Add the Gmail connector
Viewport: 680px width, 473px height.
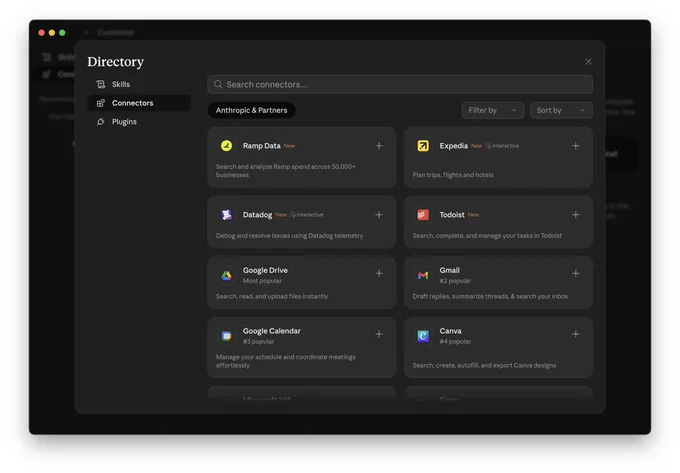(x=575, y=274)
